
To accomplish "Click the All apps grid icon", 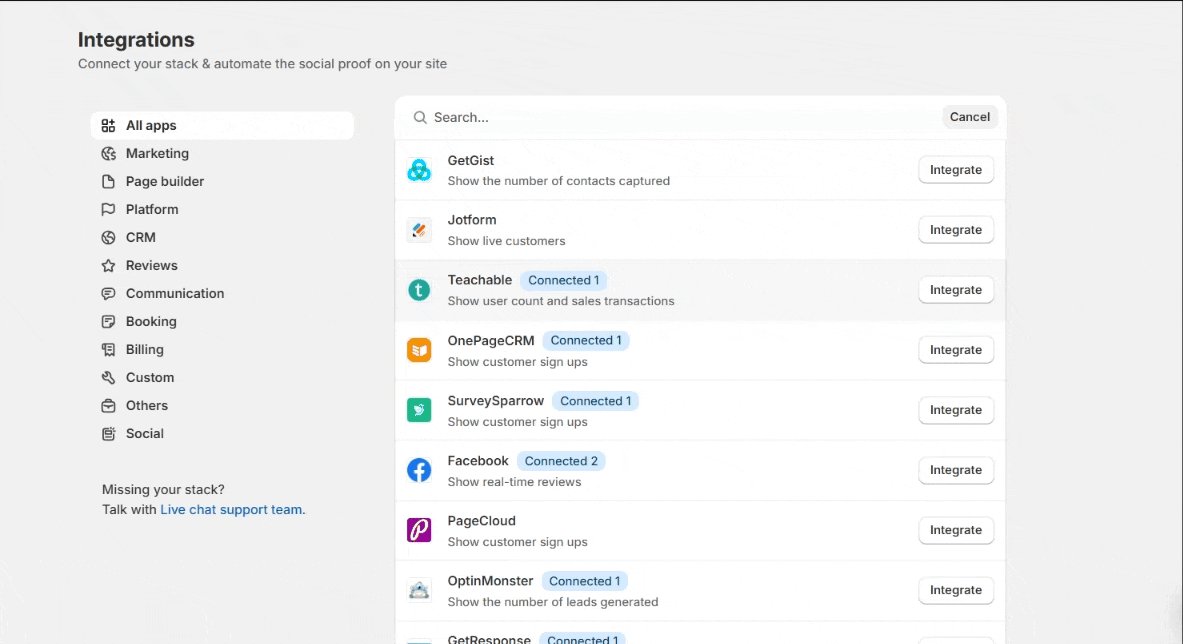I will tap(109, 125).
